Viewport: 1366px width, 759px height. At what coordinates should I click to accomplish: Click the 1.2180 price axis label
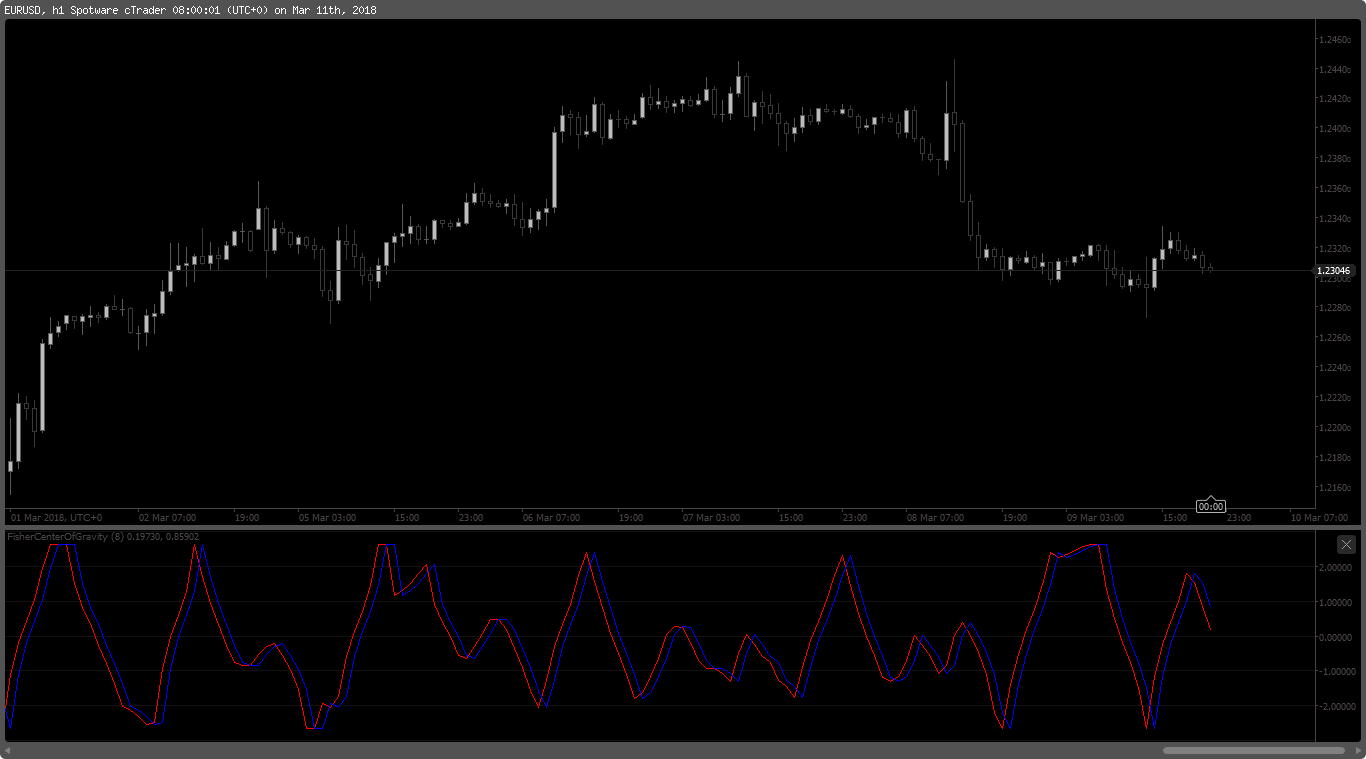pos(1334,458)
